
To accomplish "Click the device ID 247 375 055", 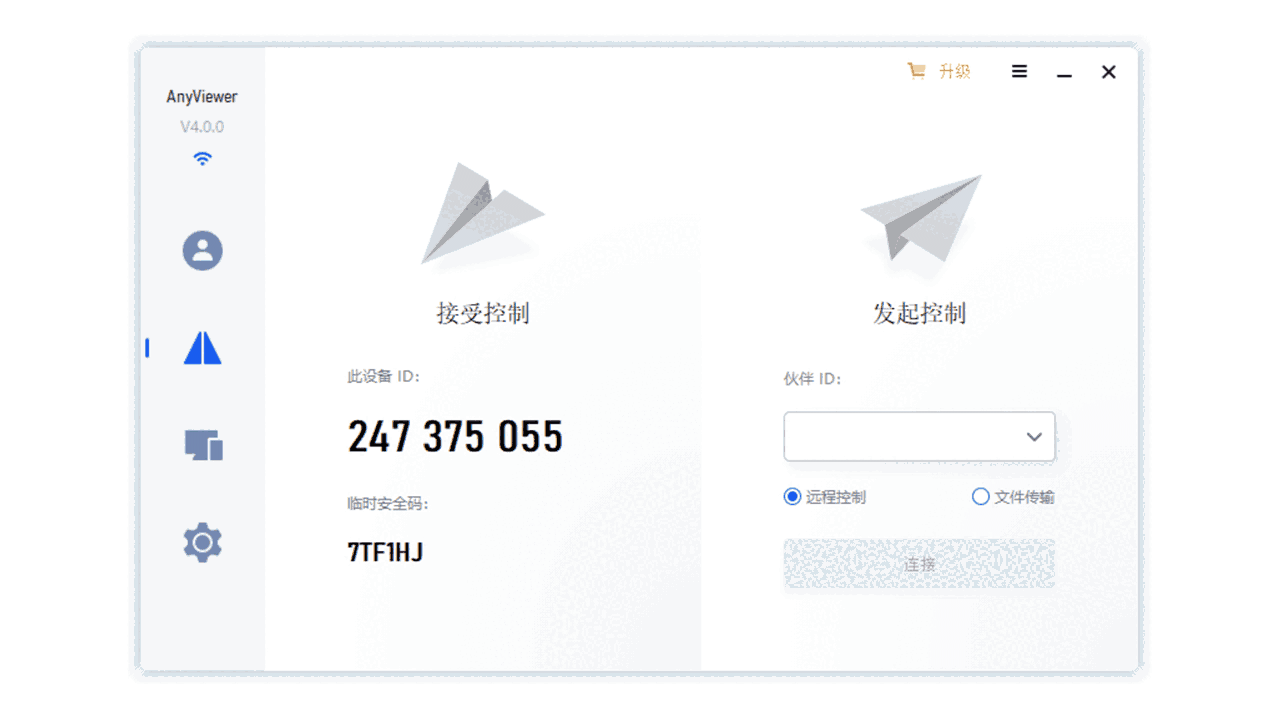I will 455,437.
